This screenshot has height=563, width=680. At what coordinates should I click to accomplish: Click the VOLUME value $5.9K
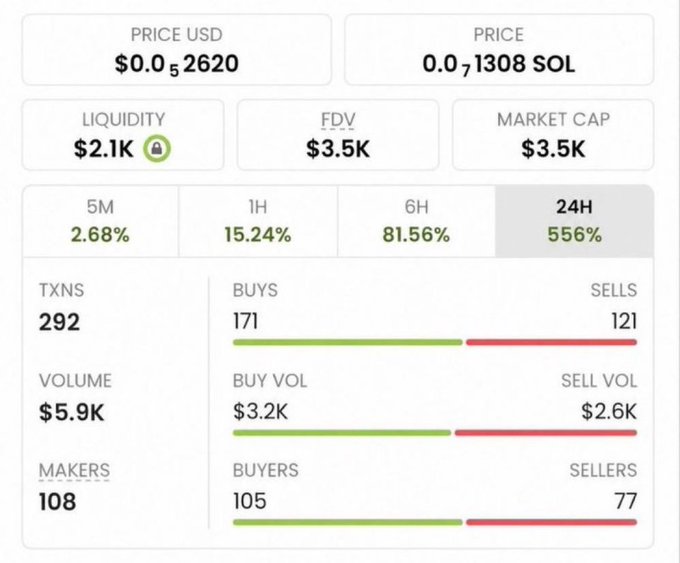point(72,412)
